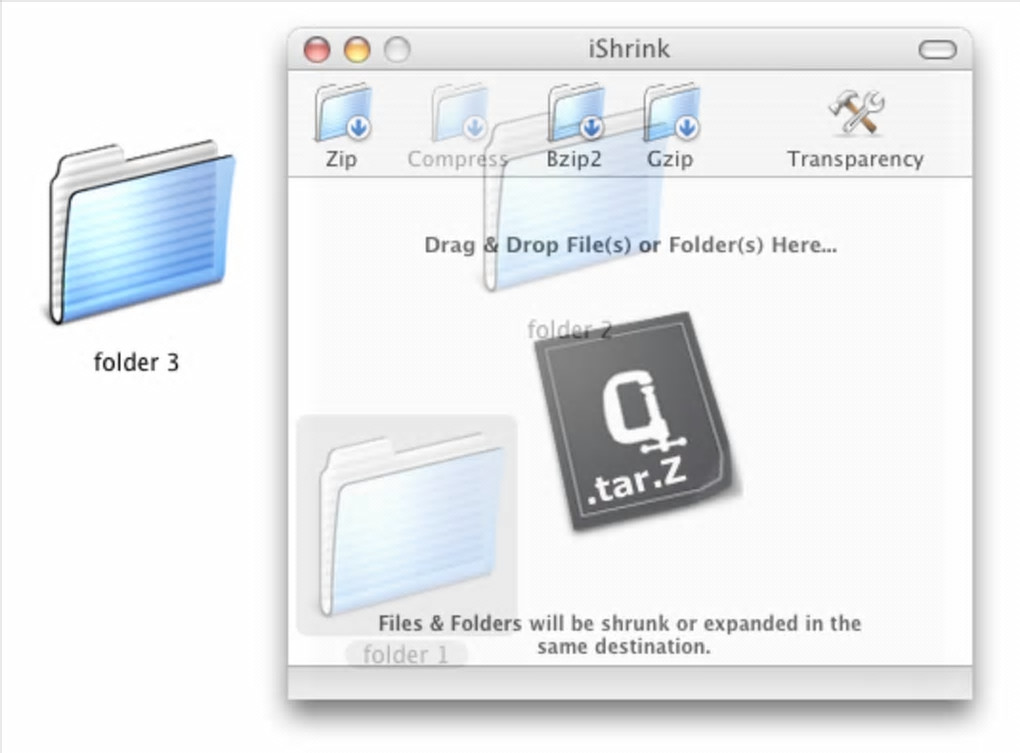Screen dimensions: 1020x753
Task: Close the iShrink window
Action: [x=317, y=49]
